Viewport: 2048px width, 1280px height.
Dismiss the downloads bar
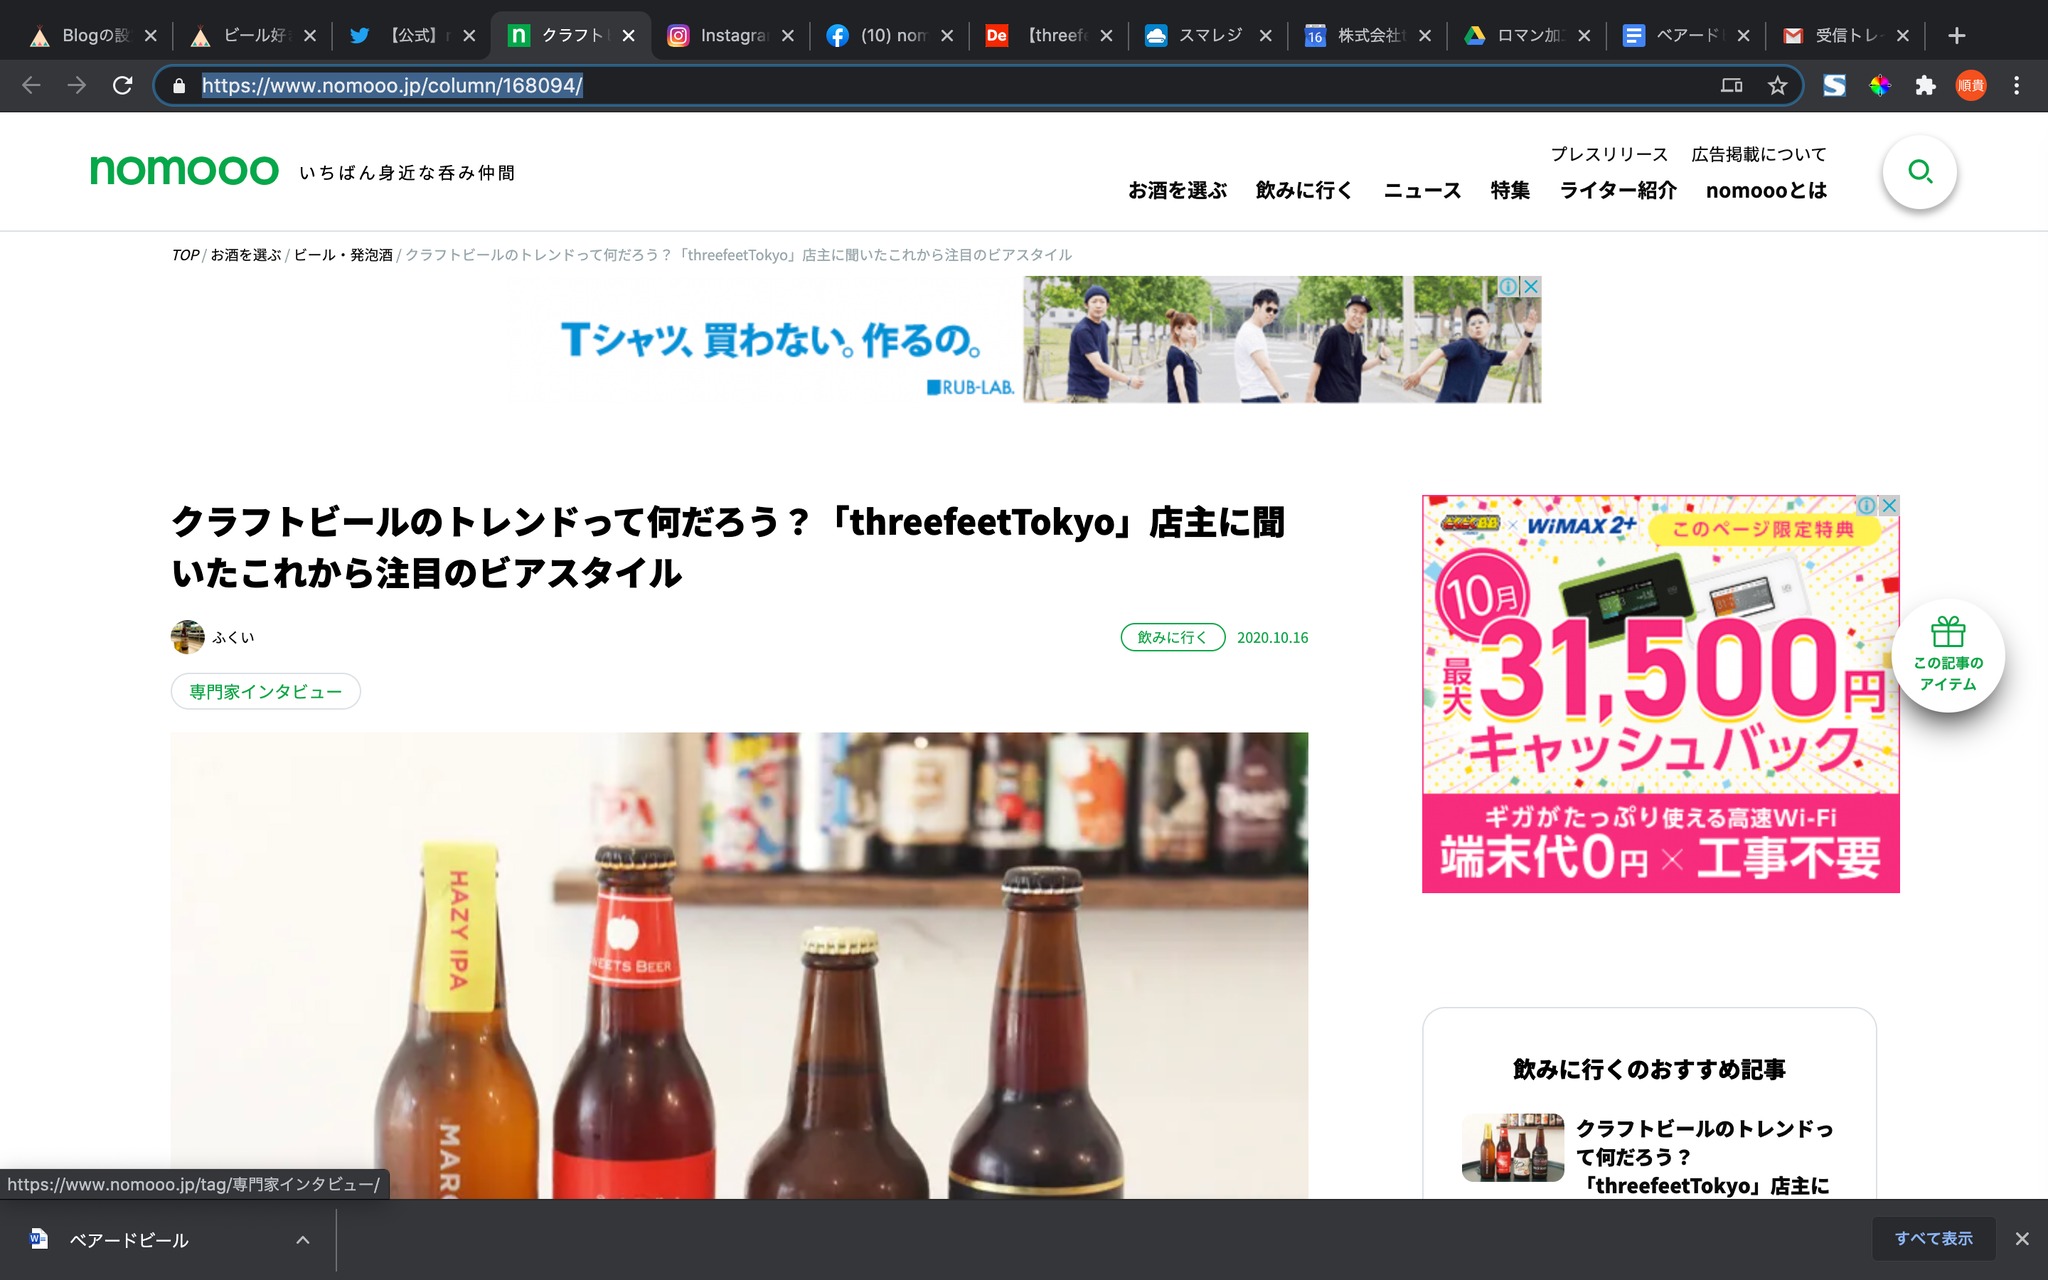tap(2021, 1239)
